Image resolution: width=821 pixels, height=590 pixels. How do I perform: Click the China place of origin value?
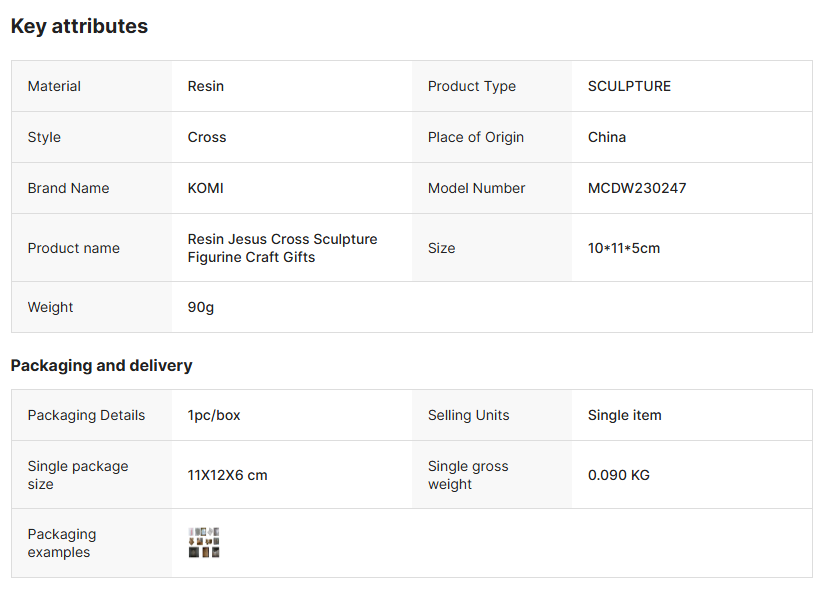pyautogui.click(x=607, y=137)
